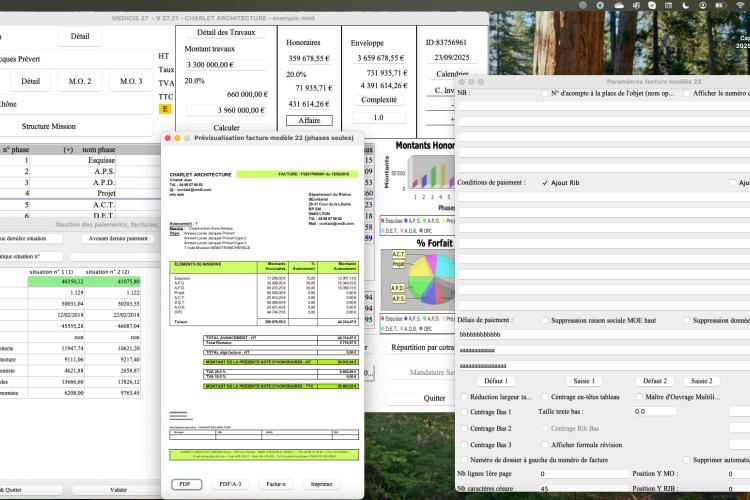The height and width of the screenshot is (500, 750).
Task: Select the Projet phase row
Action: tap(80, 193)
